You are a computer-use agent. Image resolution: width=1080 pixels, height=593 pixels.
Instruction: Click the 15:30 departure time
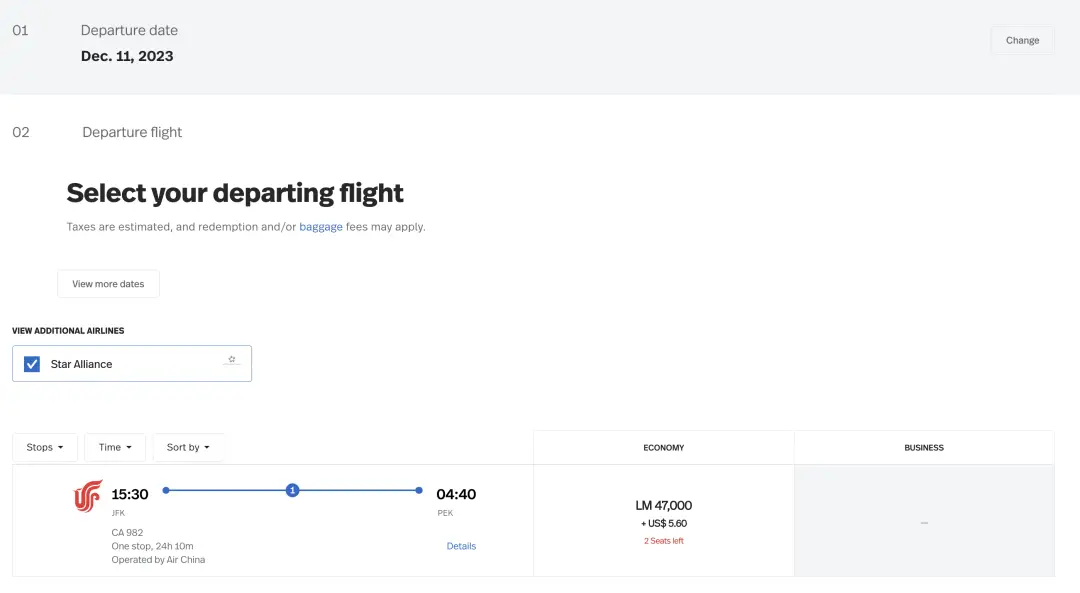point(129,495)
